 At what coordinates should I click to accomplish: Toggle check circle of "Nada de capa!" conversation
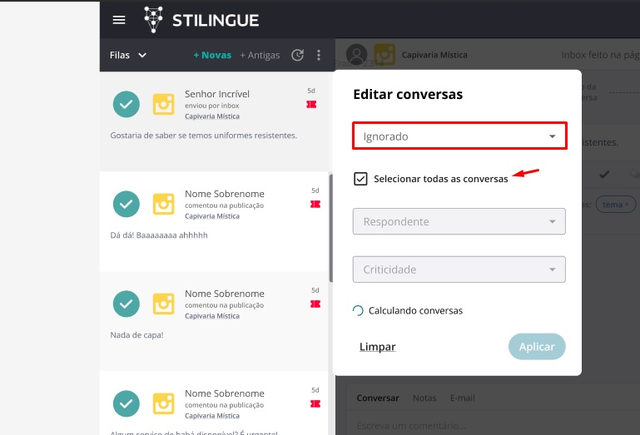tap(126, 304)
